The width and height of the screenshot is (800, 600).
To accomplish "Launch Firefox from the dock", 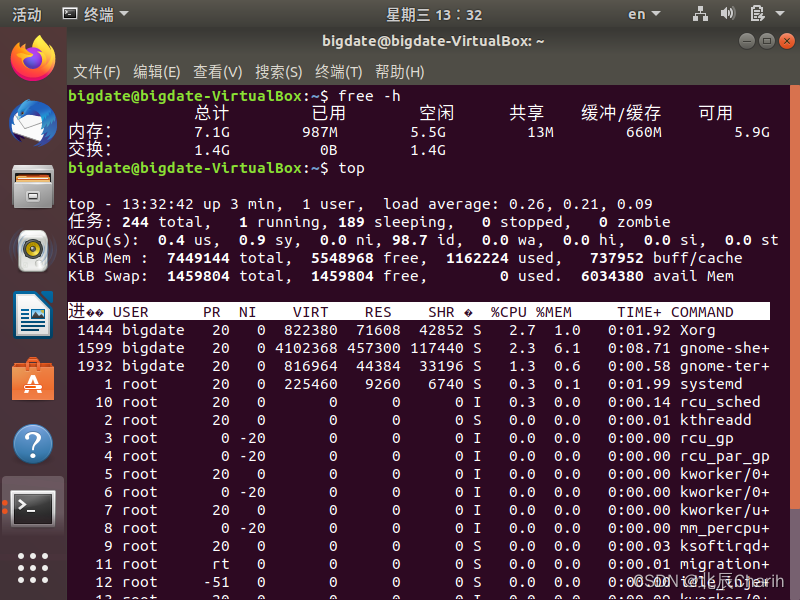I will (33, 58).
